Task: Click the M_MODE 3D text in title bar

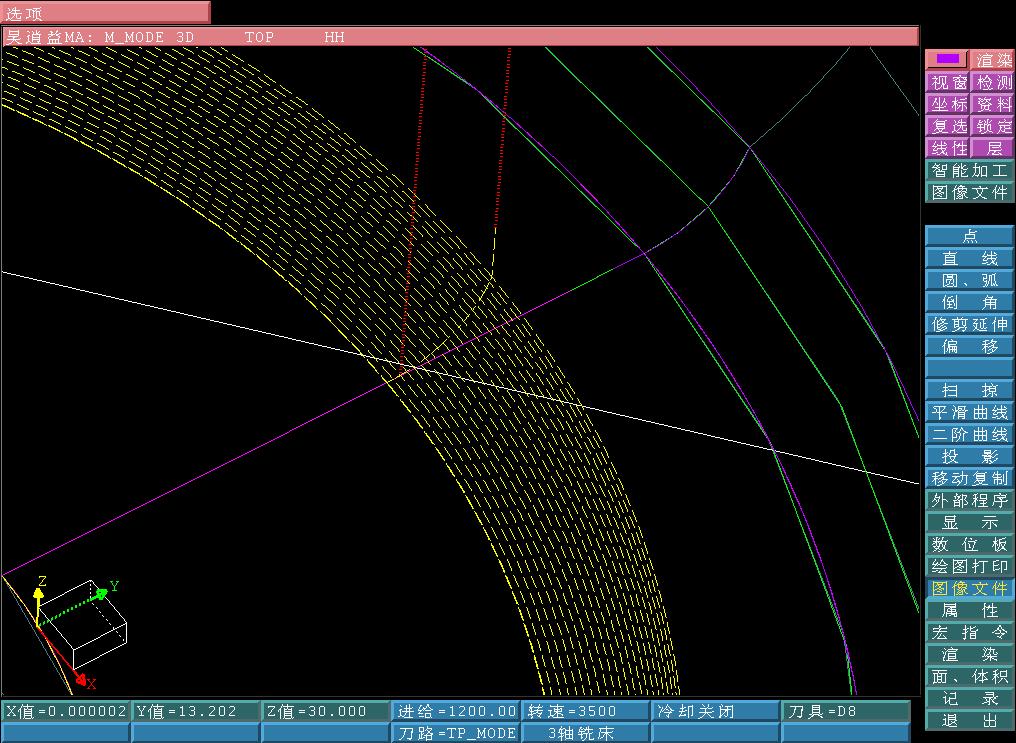Action: coord(149,38)
